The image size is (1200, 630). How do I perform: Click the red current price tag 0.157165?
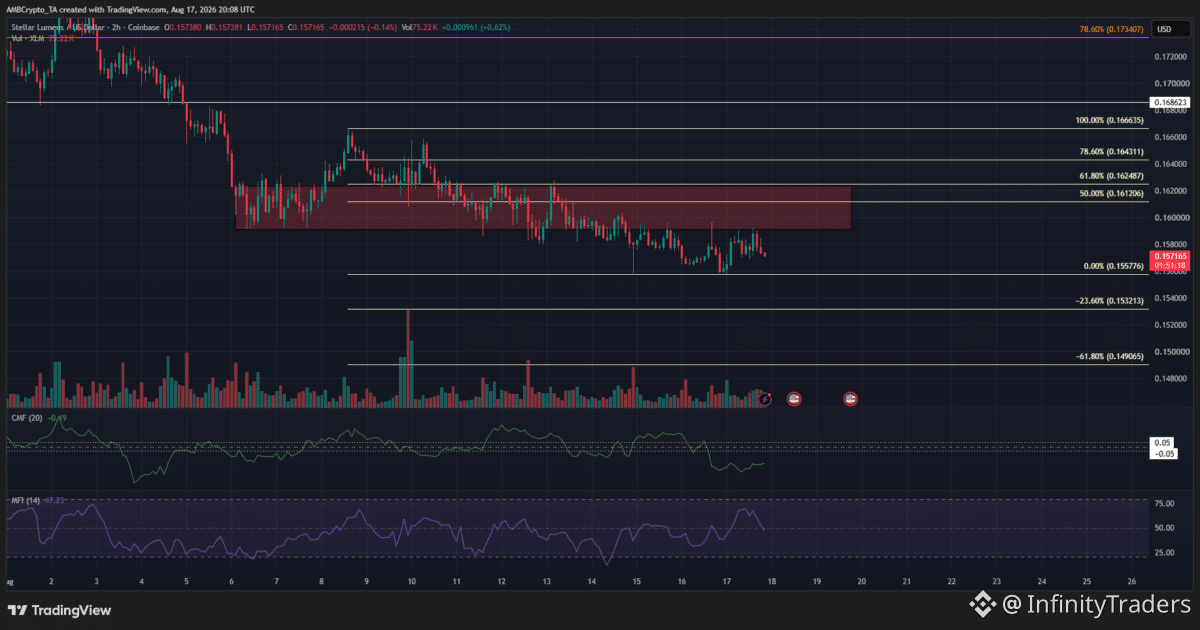[x=1169, y=261]
